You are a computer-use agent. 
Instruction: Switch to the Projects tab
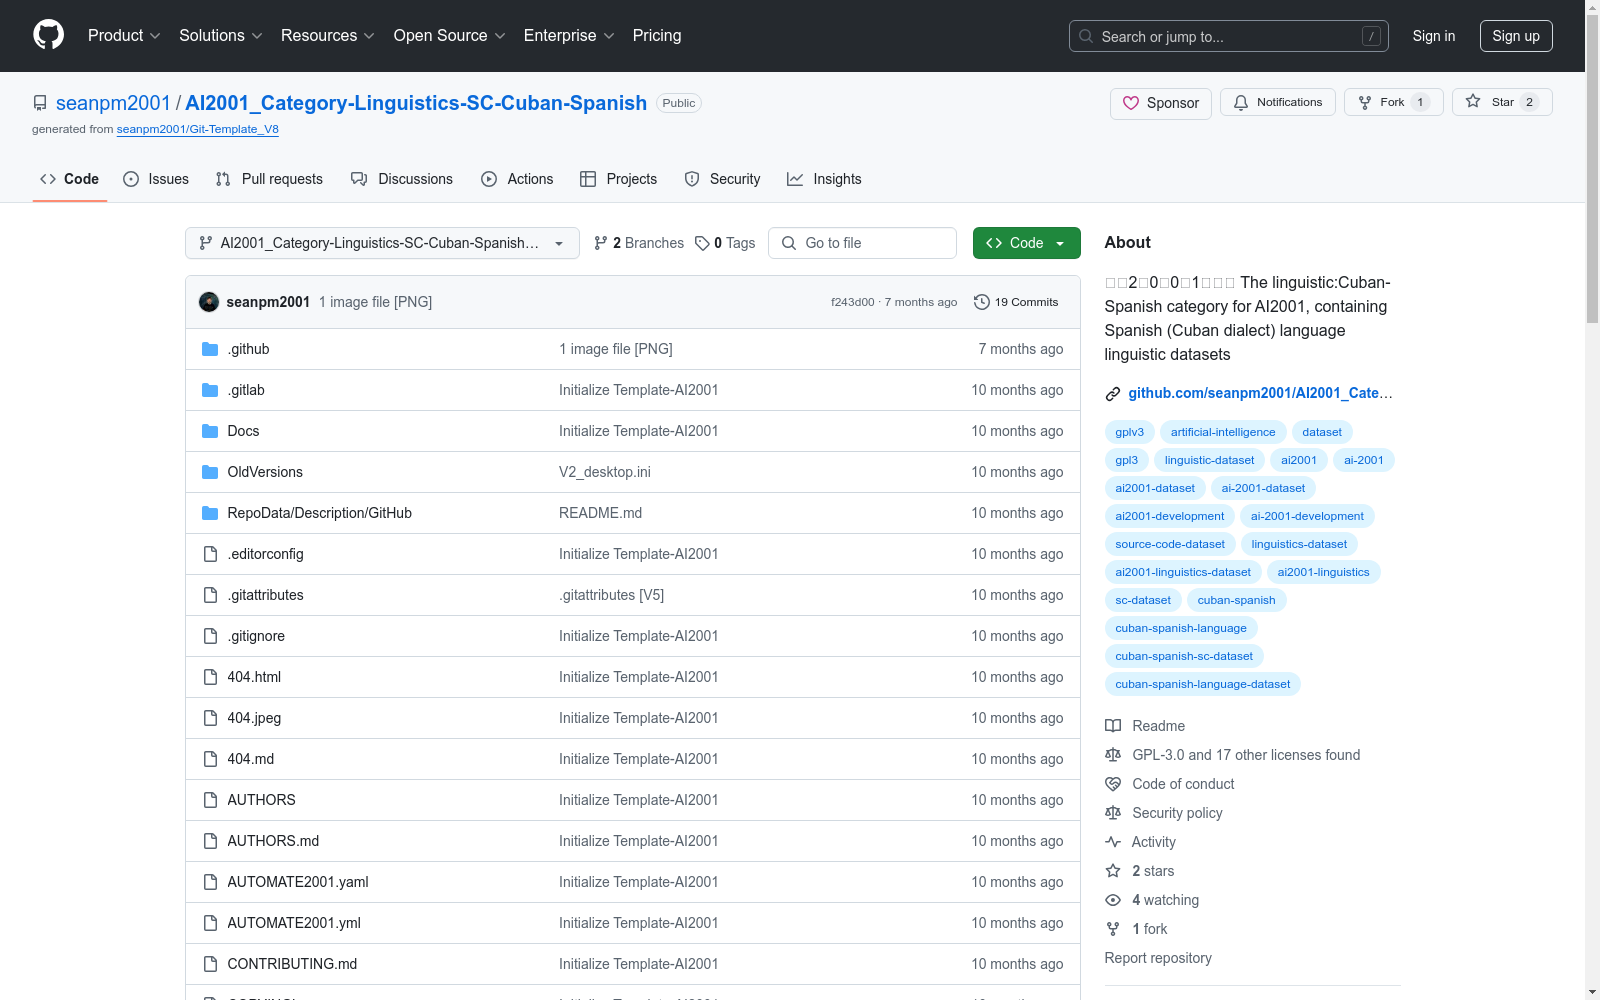[619, 179]
